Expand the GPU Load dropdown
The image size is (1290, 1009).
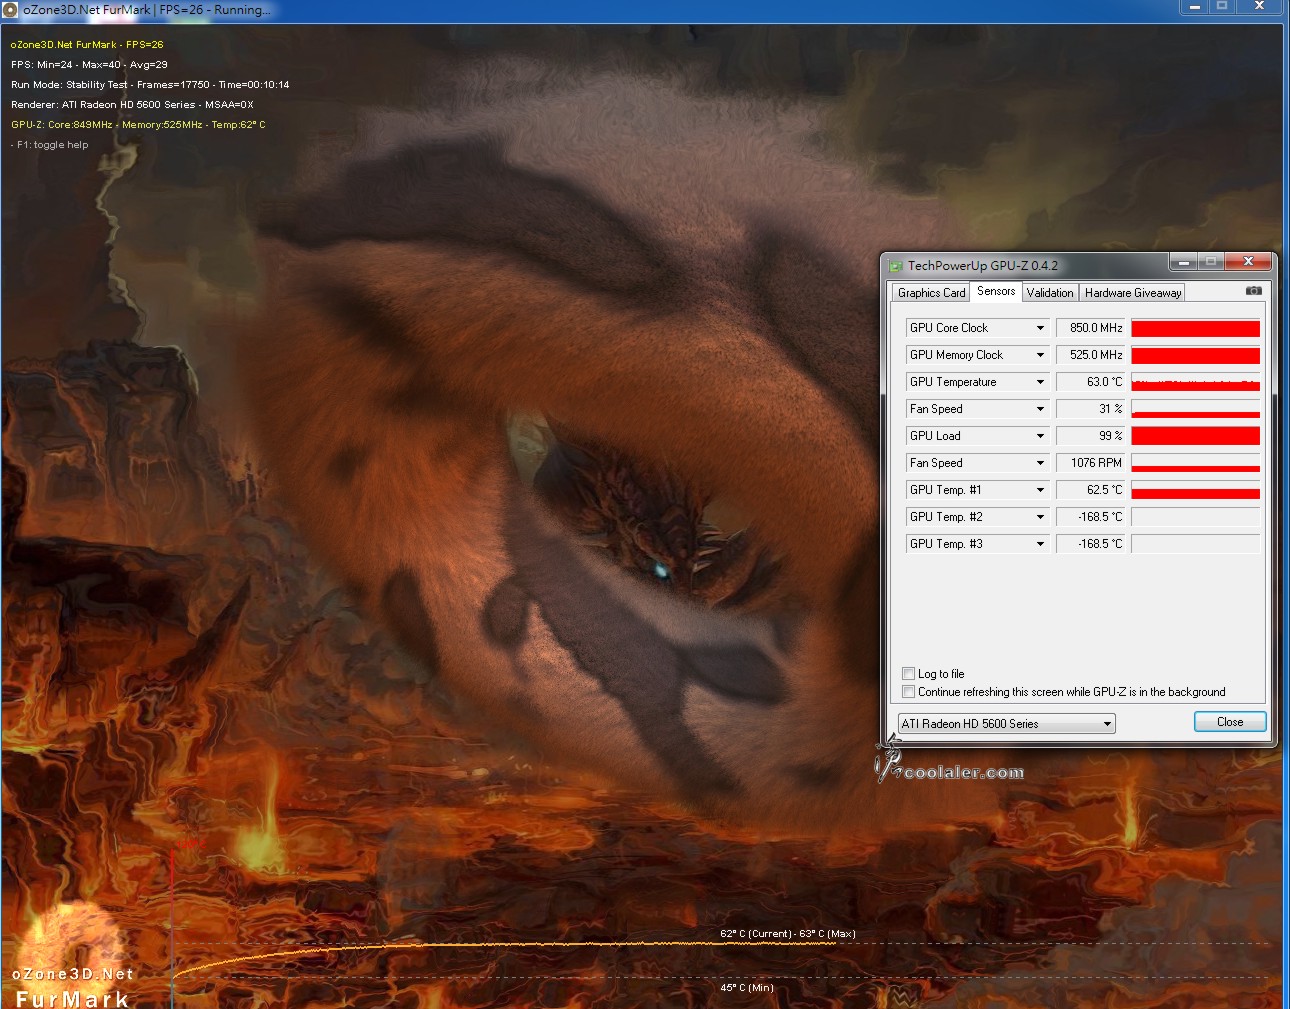[x=1040, y=436]
